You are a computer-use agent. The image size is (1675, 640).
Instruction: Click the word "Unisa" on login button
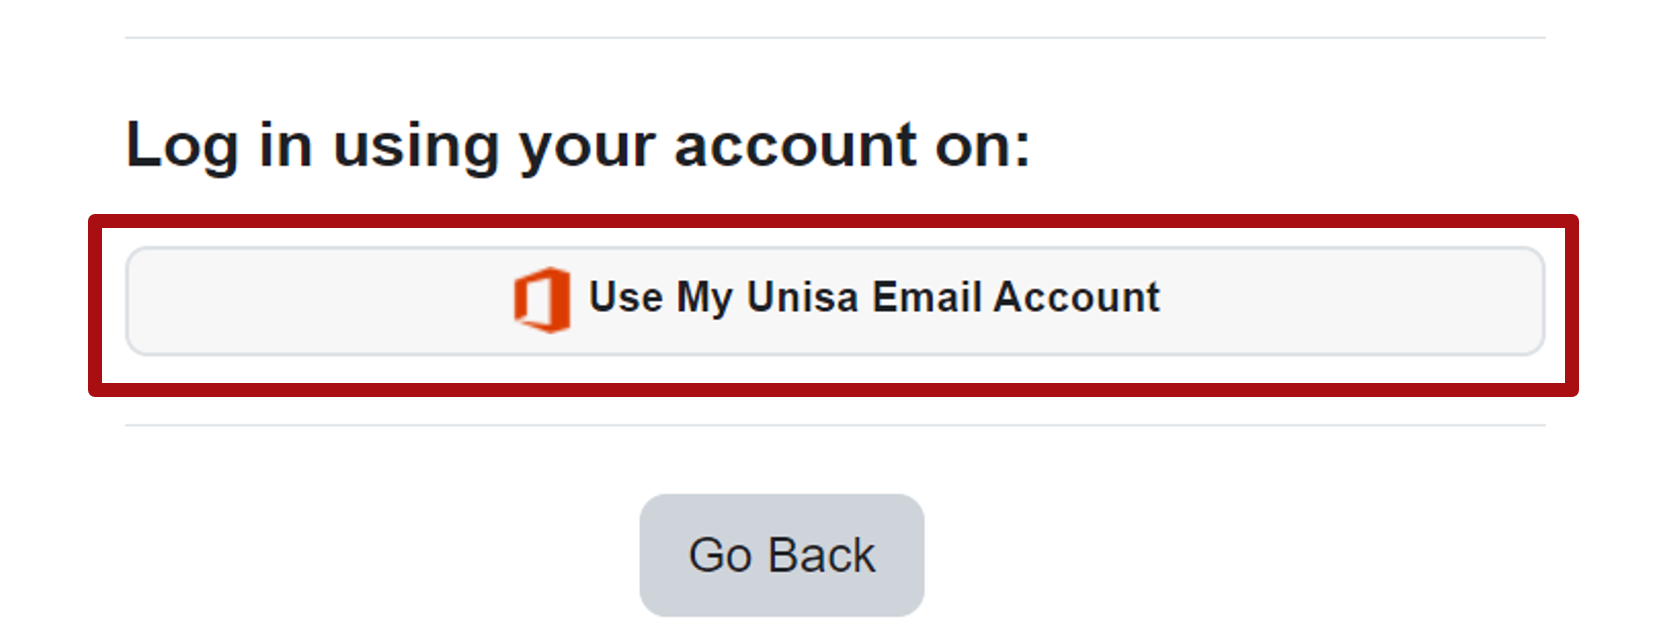coord(803,297)
